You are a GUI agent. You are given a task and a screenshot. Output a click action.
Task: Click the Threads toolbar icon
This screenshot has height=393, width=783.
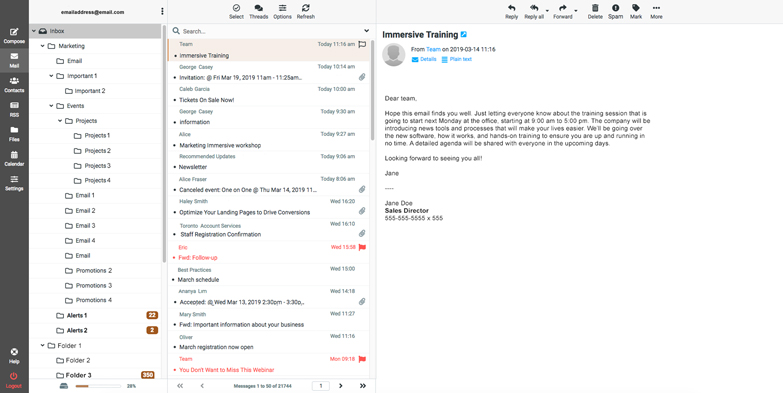pos(259,8)
